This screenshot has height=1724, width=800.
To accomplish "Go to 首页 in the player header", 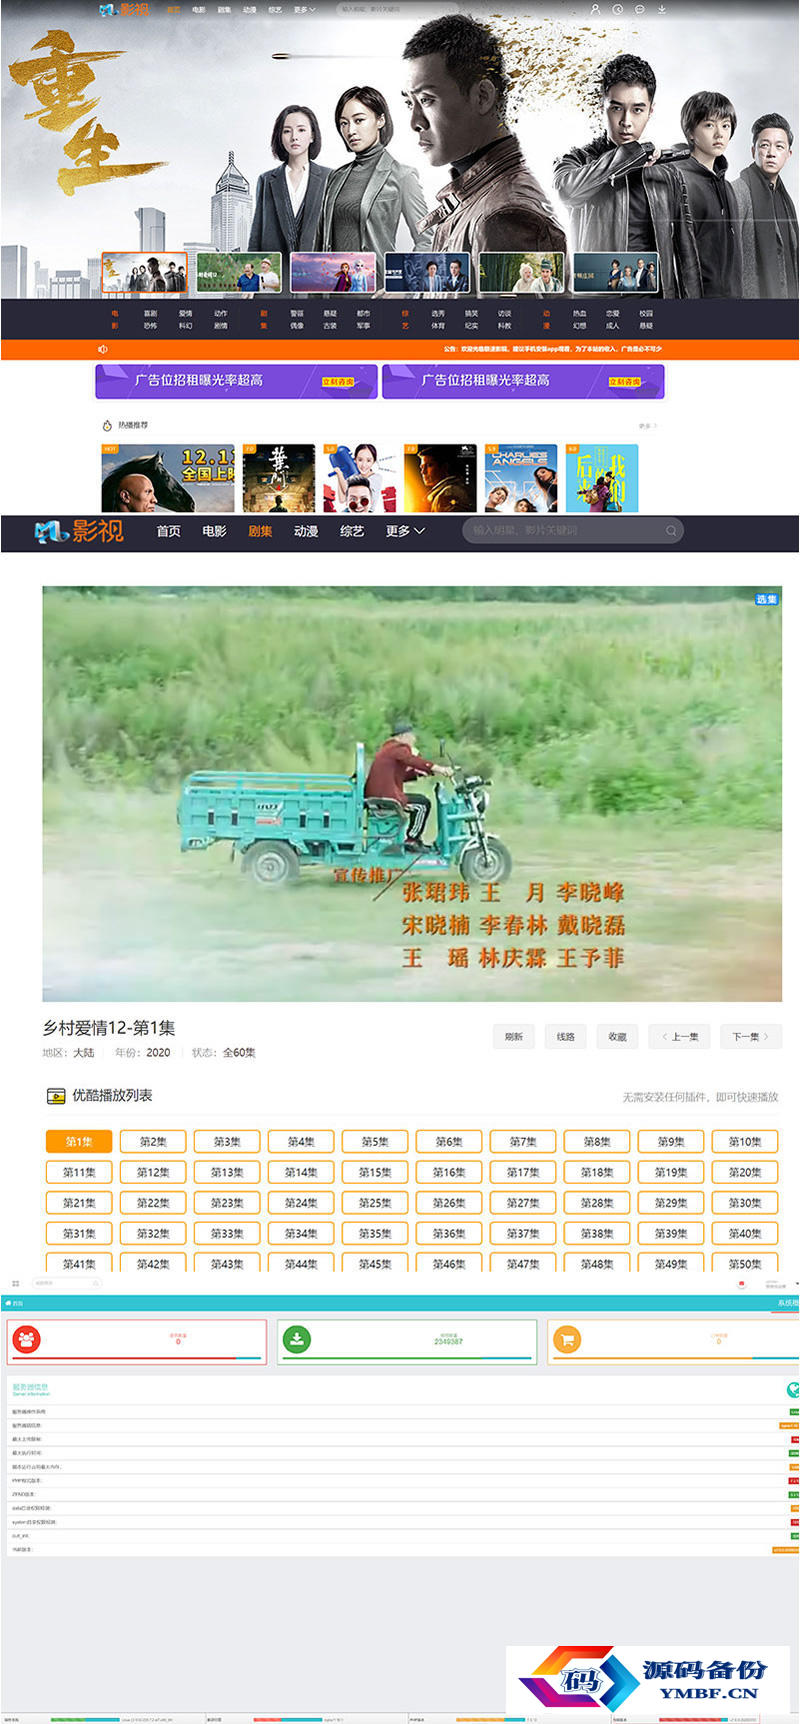I will [x=168, y=531].
